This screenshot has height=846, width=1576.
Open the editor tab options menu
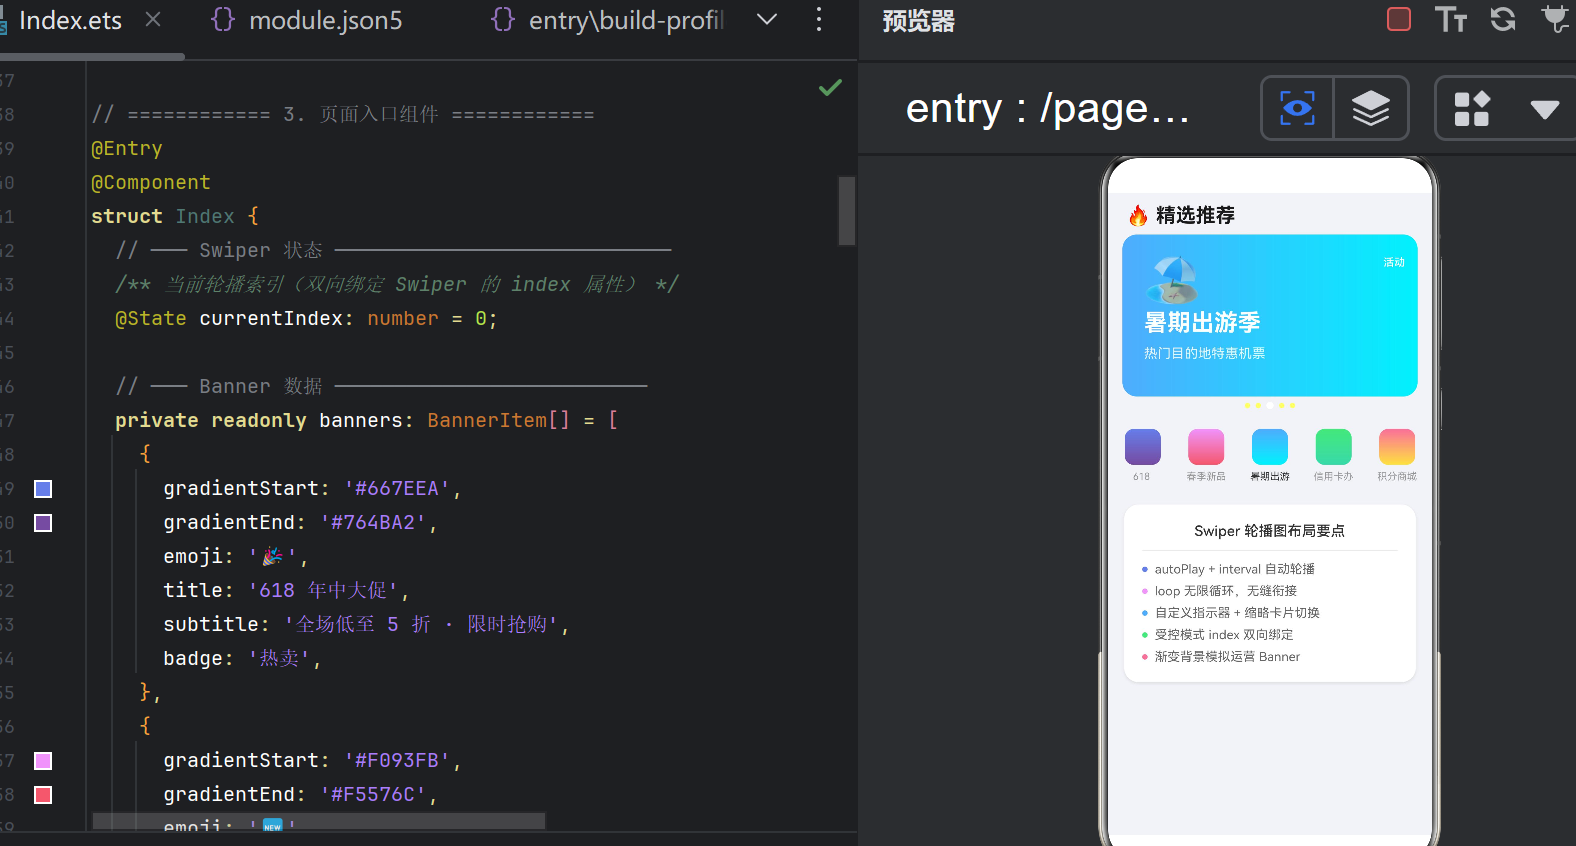click(x=819, y=20)
